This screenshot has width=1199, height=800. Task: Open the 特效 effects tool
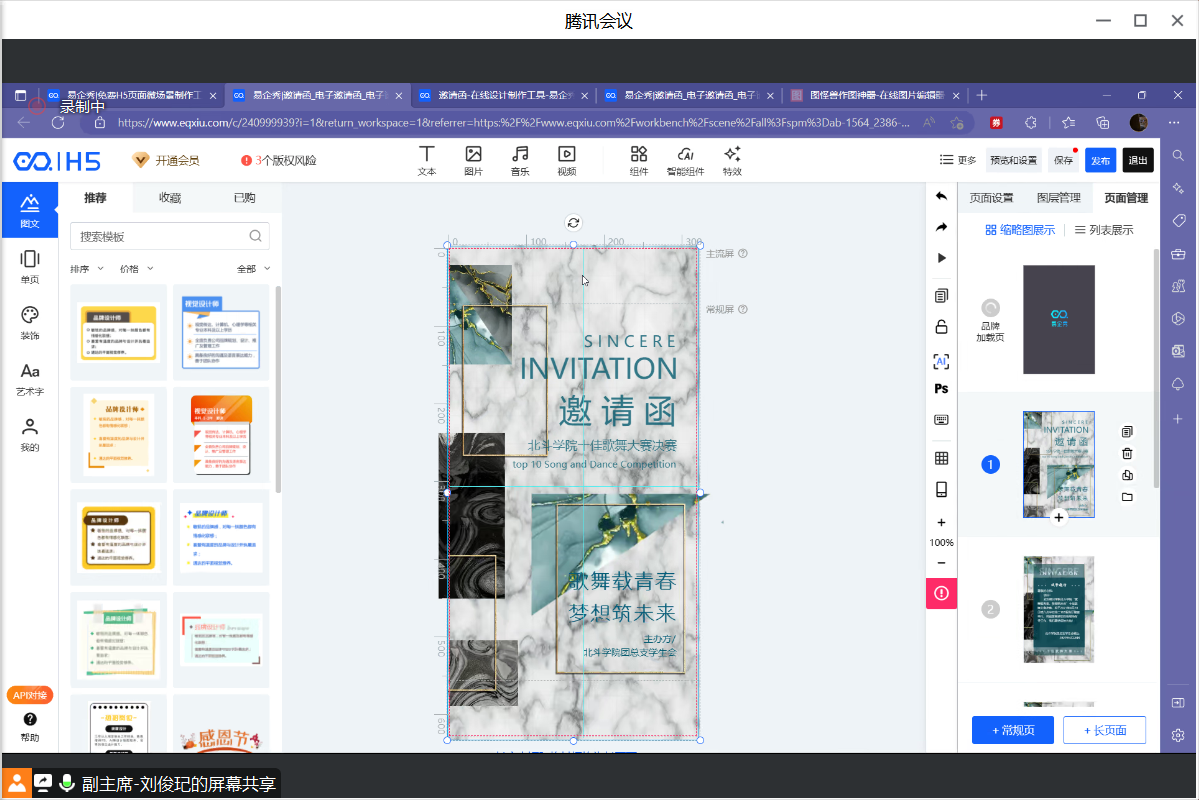[732, 160]
